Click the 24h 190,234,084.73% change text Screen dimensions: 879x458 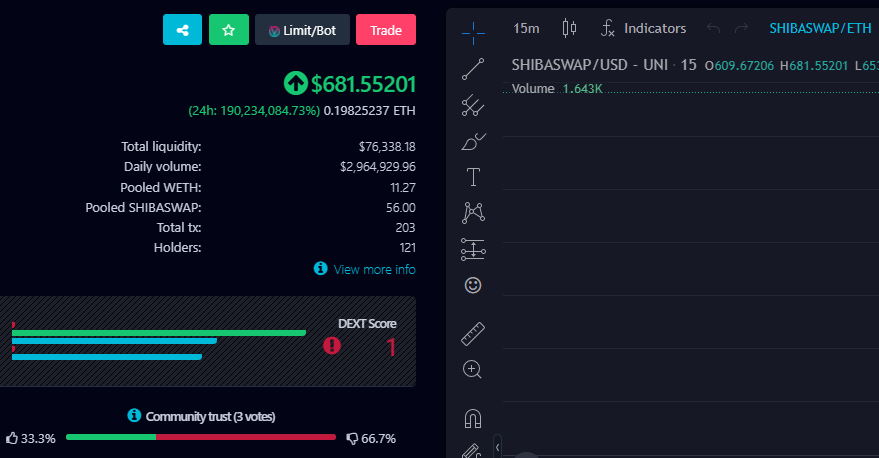[254, 110]
